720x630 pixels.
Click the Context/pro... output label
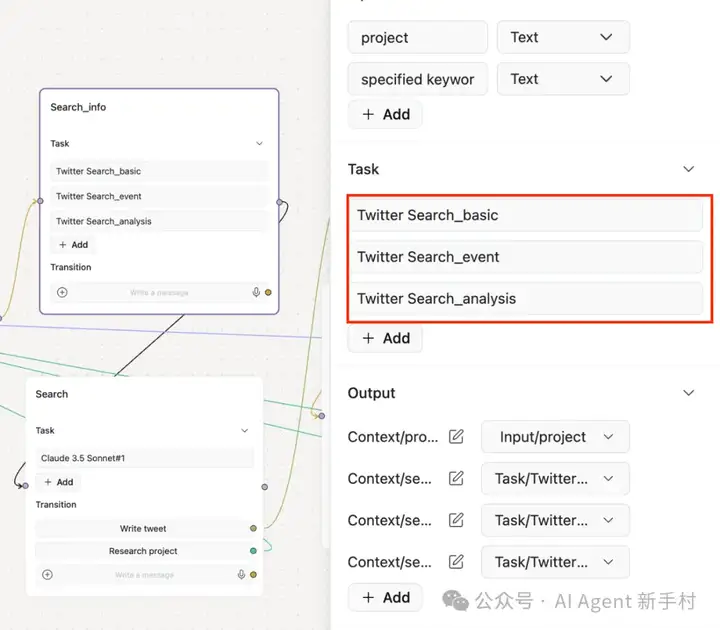393,437
